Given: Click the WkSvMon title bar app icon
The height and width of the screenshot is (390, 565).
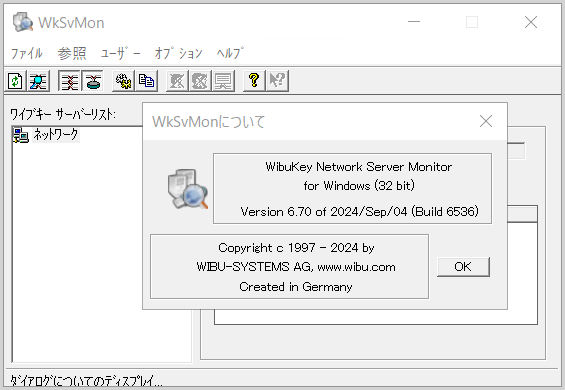Looking at the screenshot, I should [23, 22].
